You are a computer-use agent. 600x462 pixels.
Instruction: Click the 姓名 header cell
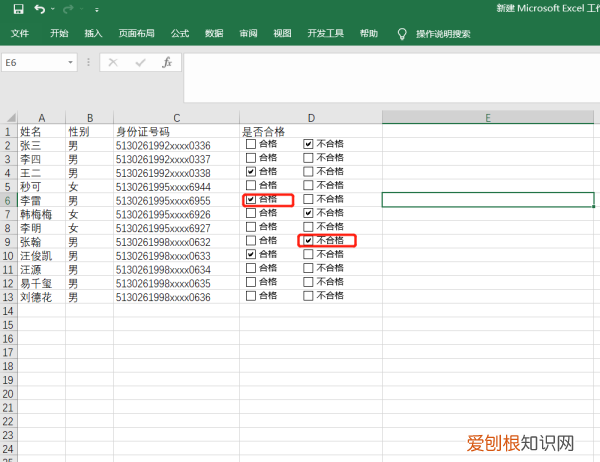41,132
